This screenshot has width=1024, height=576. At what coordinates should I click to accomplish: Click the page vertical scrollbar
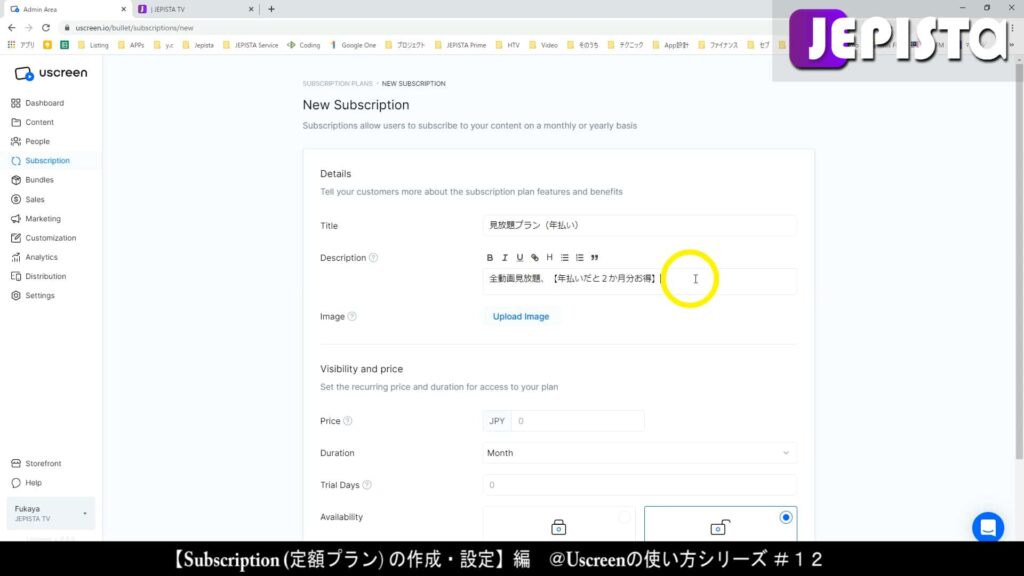[x=1019, y=261]
